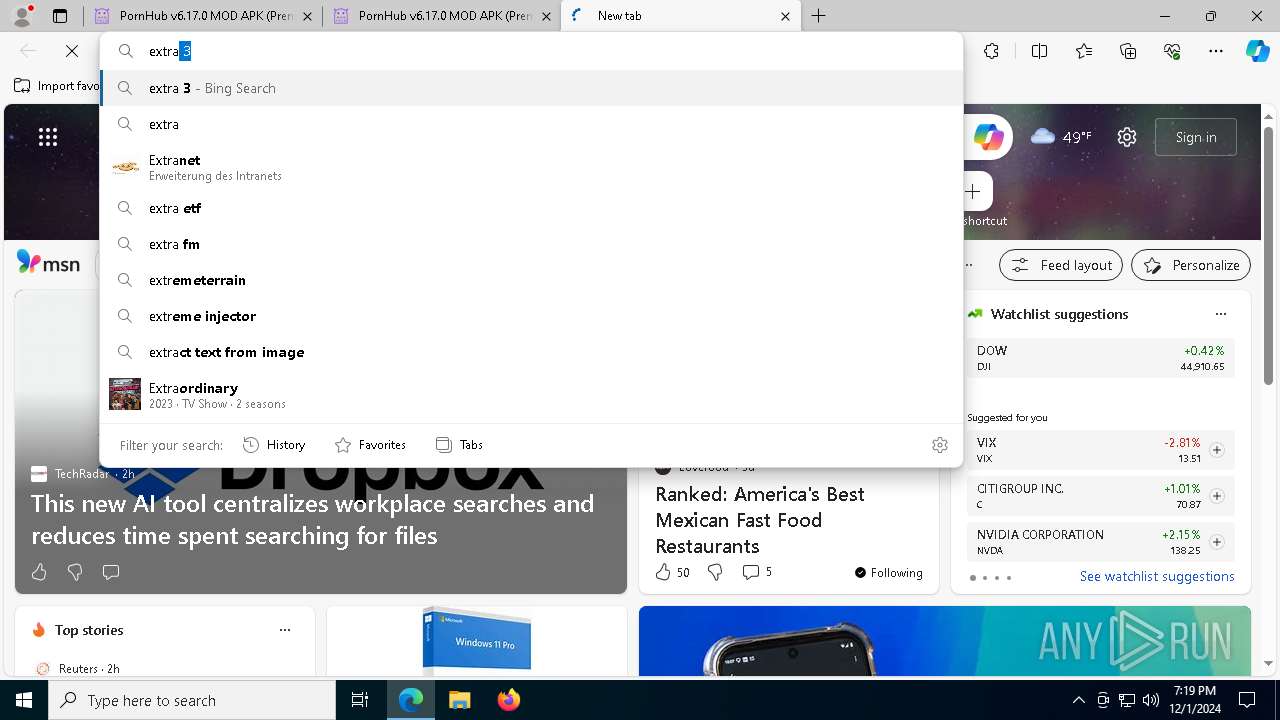This screenshot has width=1280, height=720.
Task: Open Mexican Fast Food Restaurants headline
Action: pyautogui.click(x=760, y=520)
